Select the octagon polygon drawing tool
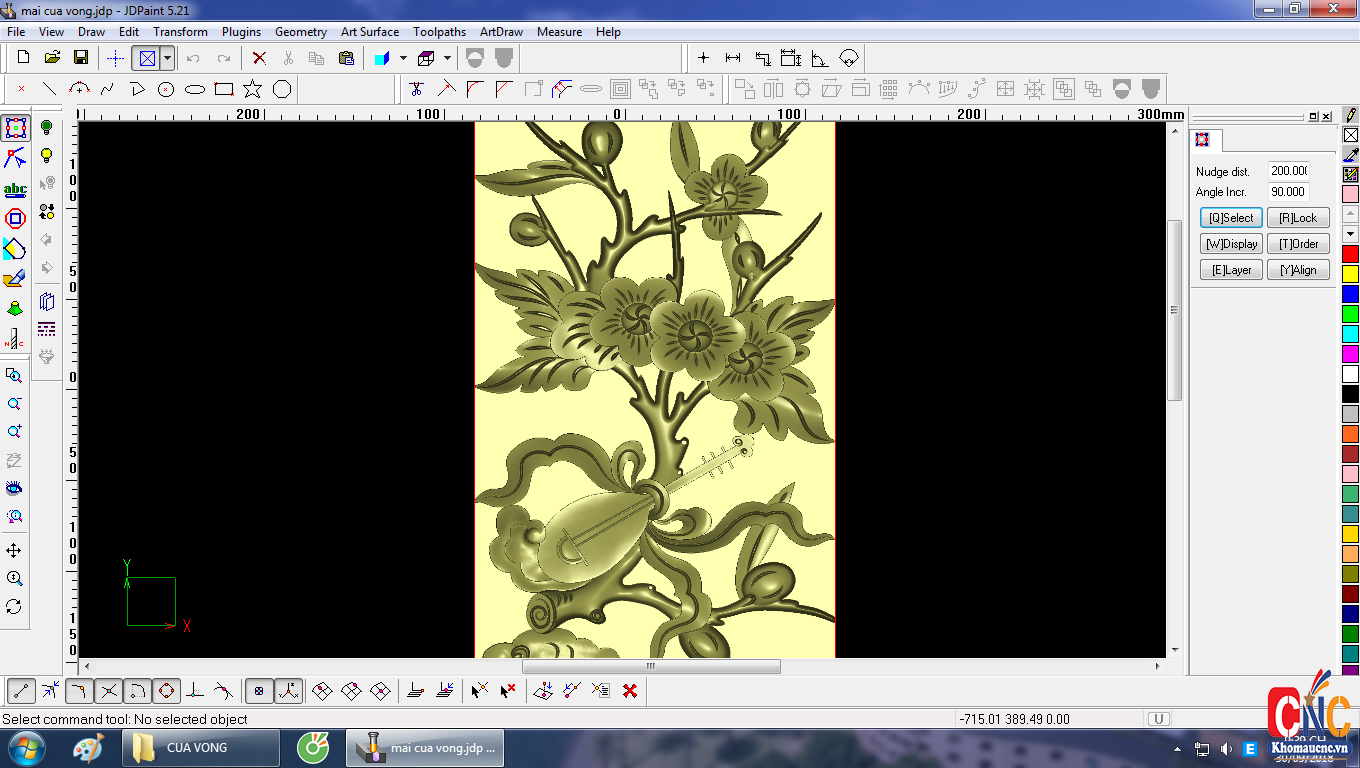 point(282,89)
